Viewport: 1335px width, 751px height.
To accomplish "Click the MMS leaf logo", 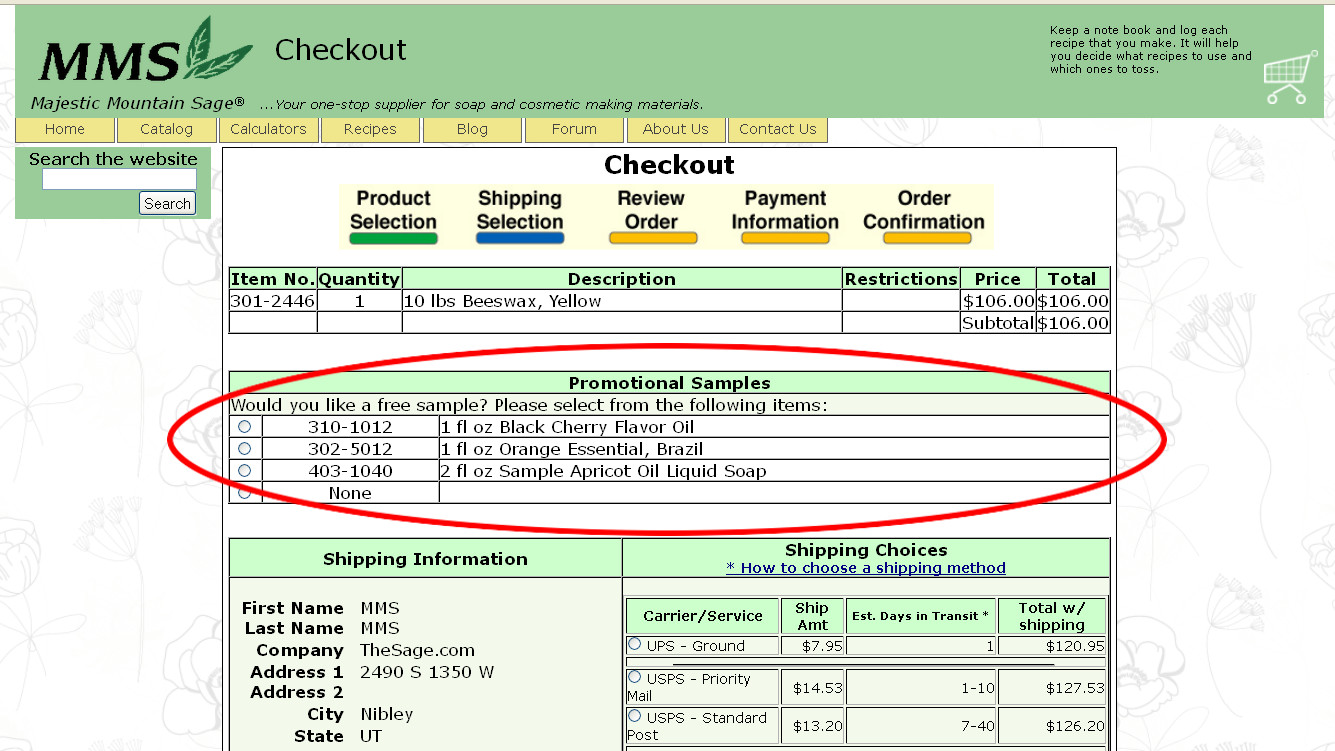I will pos(144,50).
